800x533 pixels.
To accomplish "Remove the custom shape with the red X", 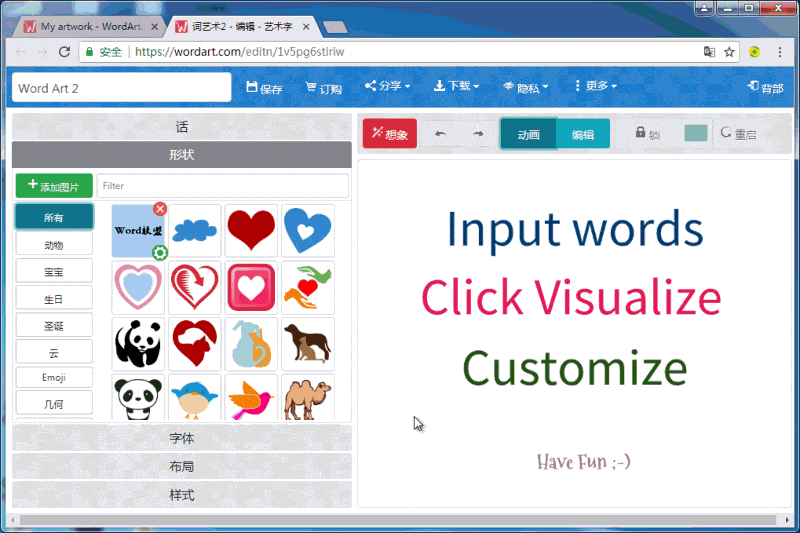I will click(160, 208).
